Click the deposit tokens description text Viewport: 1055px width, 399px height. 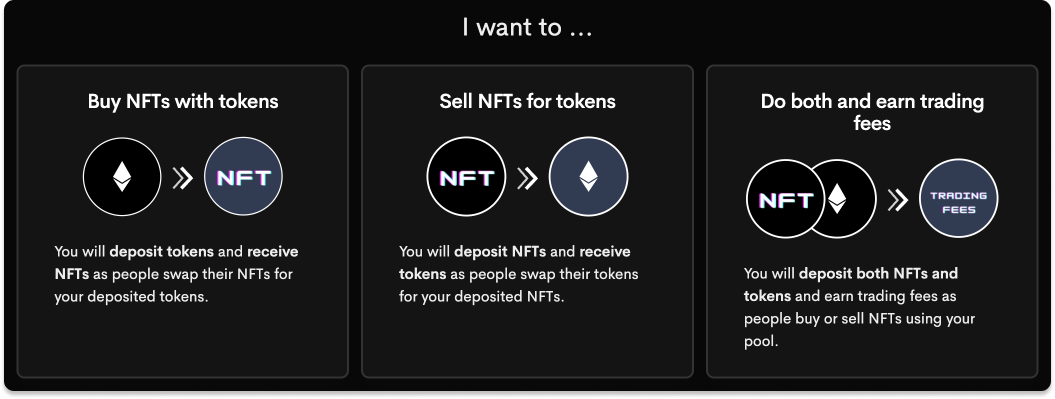176,274
